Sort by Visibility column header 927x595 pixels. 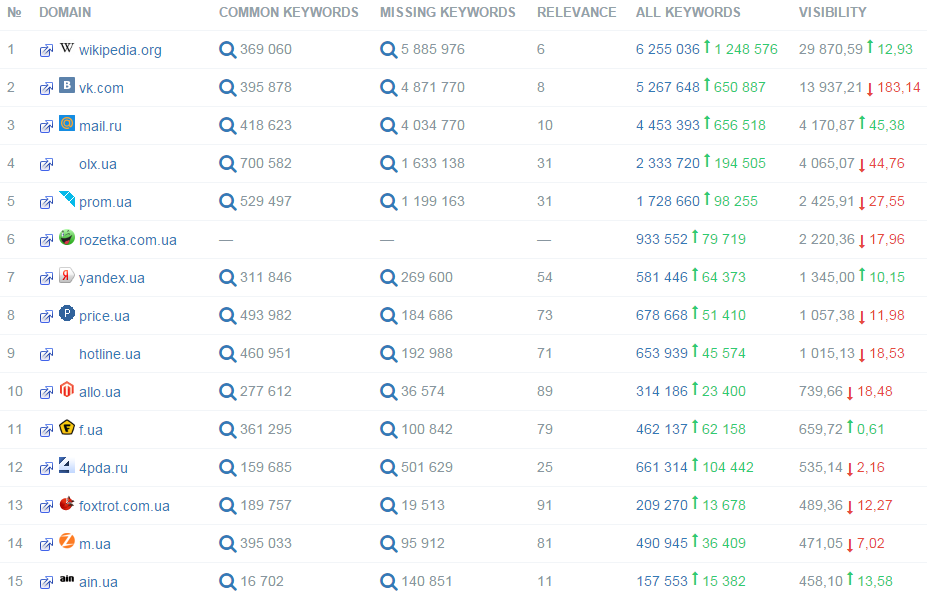point(832,13)
